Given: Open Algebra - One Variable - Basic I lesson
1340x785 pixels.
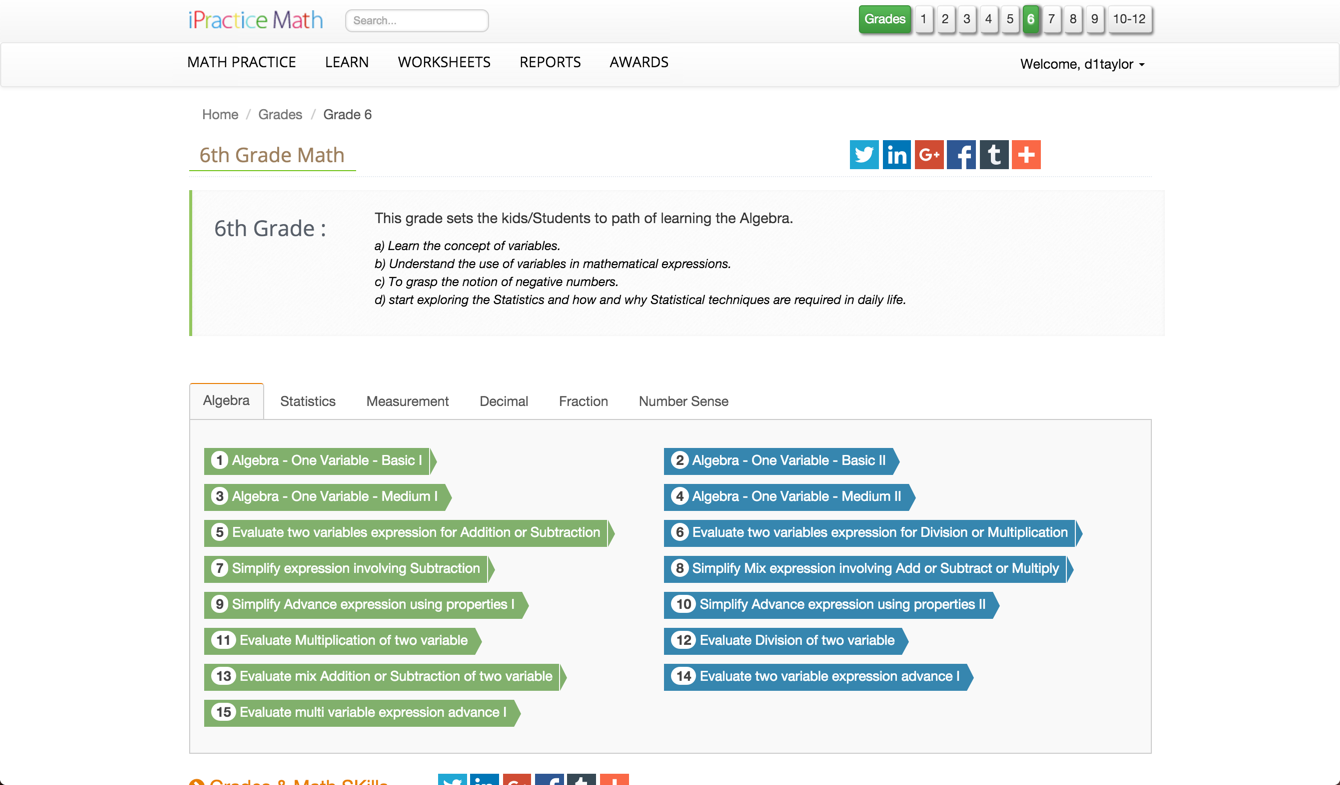Looking at the screenshot, I should tap(318, 461).
